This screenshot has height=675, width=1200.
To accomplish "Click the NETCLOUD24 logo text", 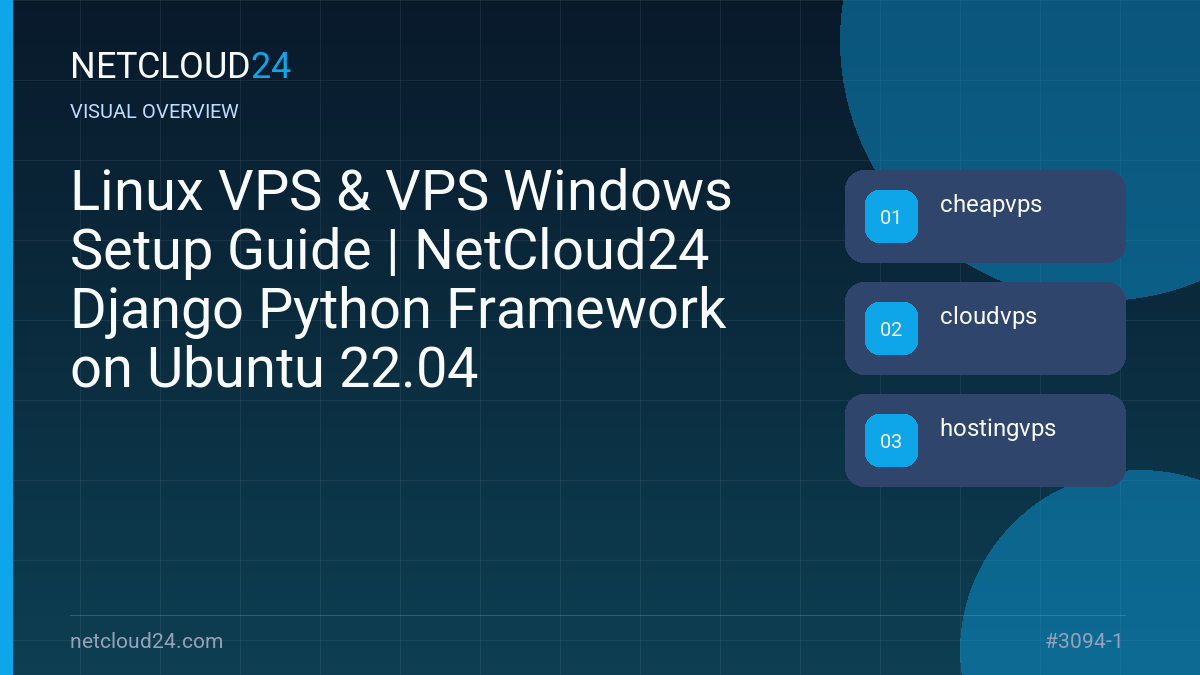I will (x=181, y=66).
